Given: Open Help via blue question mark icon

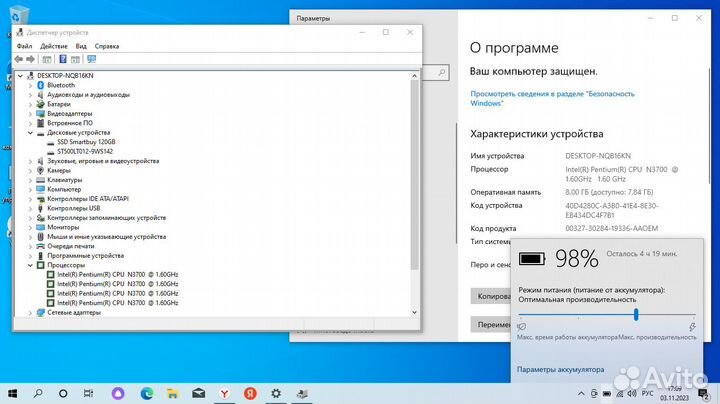Looking at the screenshot, I should tap(63, 59).
